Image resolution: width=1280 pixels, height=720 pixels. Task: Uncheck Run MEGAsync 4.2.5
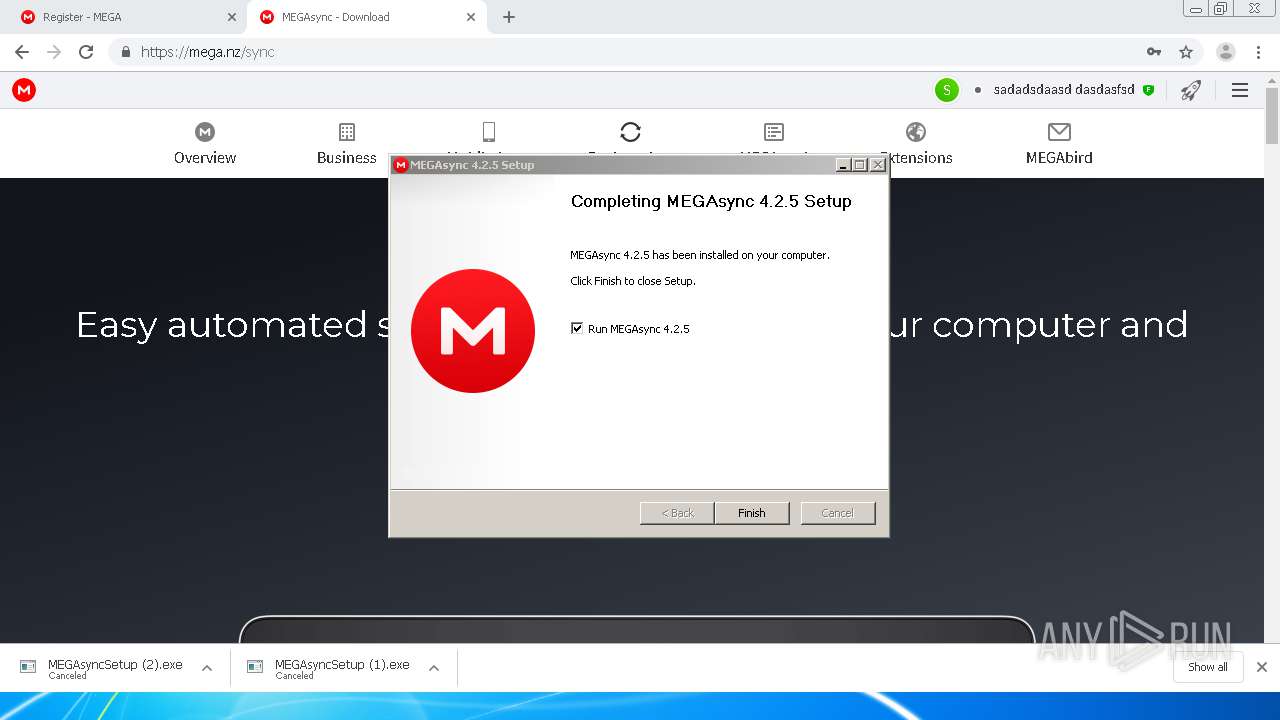coord(577,328)
